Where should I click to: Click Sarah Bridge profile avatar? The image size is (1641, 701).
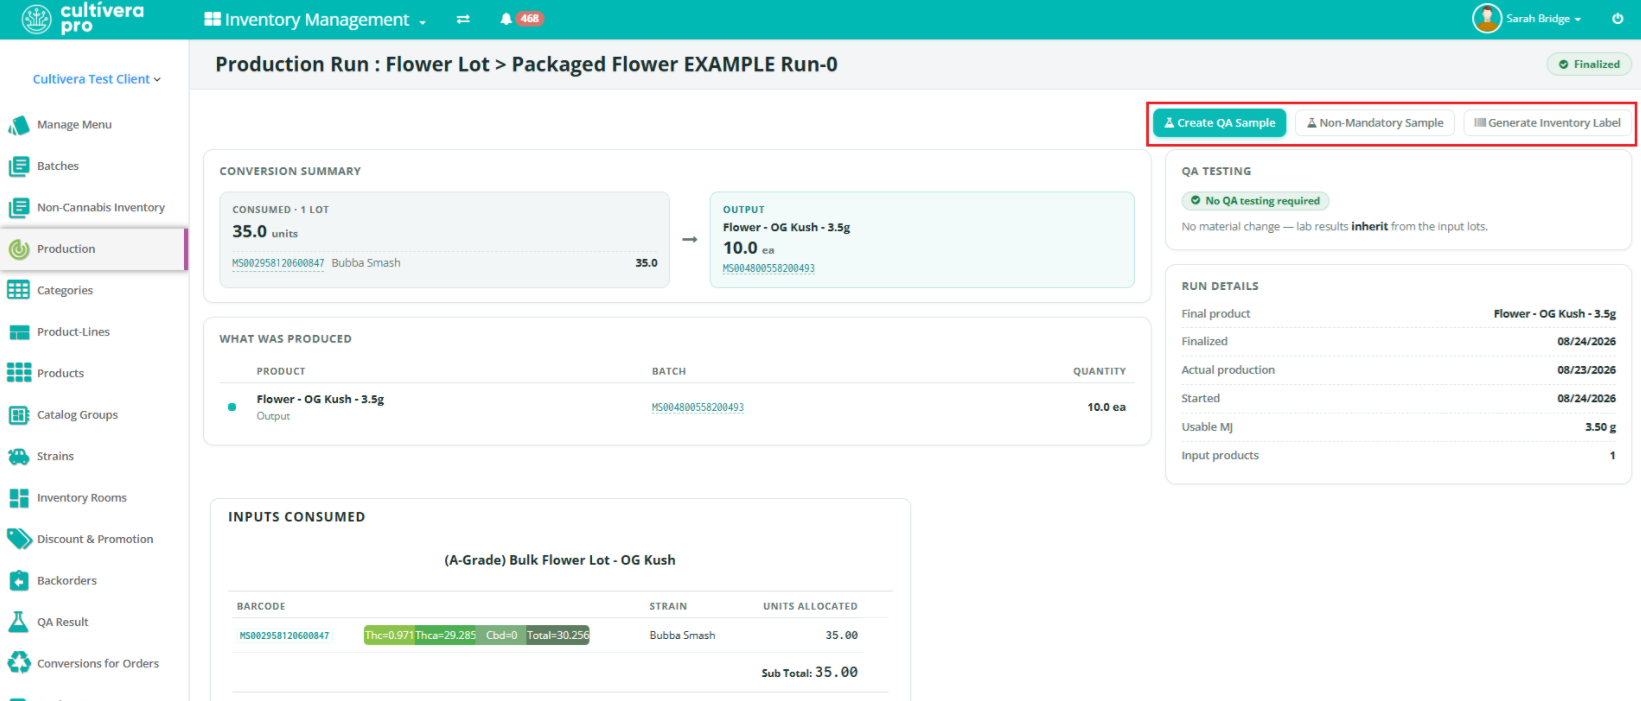point(1487,18)
